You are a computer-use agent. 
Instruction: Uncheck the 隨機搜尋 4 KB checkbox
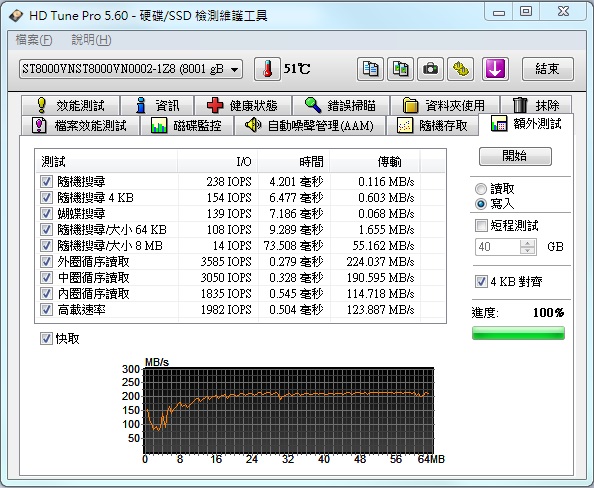[46, 197]
